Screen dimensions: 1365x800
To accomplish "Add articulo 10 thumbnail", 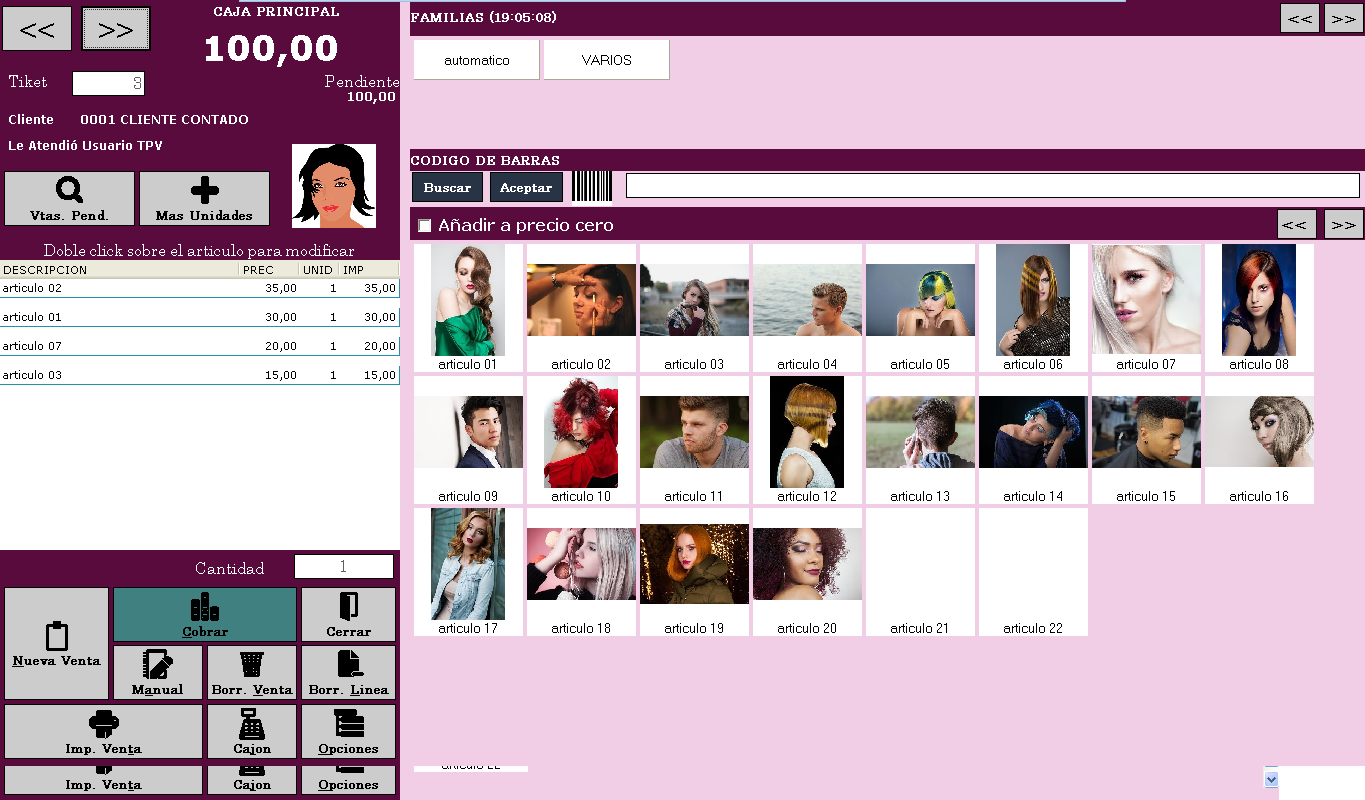I will pyautogui.click(x=581, y=440).
